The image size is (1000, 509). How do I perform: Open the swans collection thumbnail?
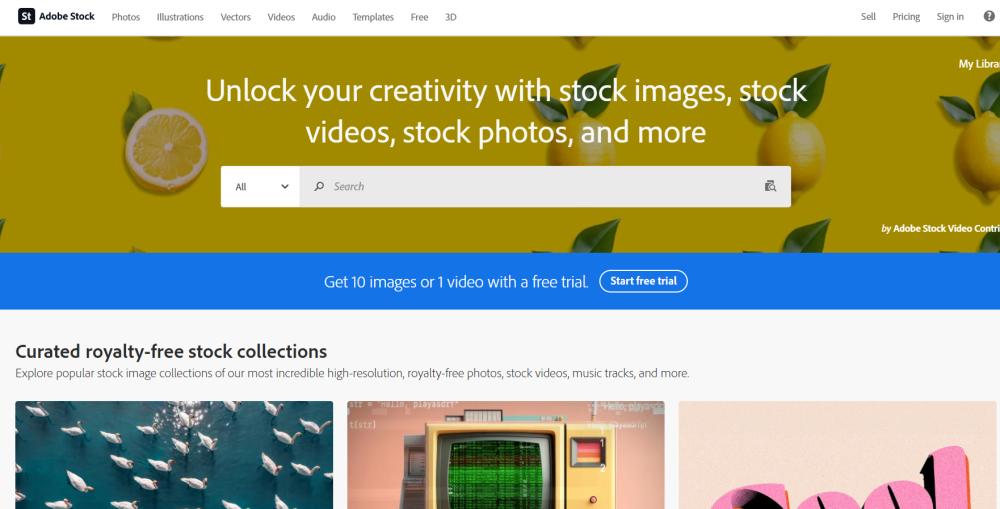pos(174,455)
